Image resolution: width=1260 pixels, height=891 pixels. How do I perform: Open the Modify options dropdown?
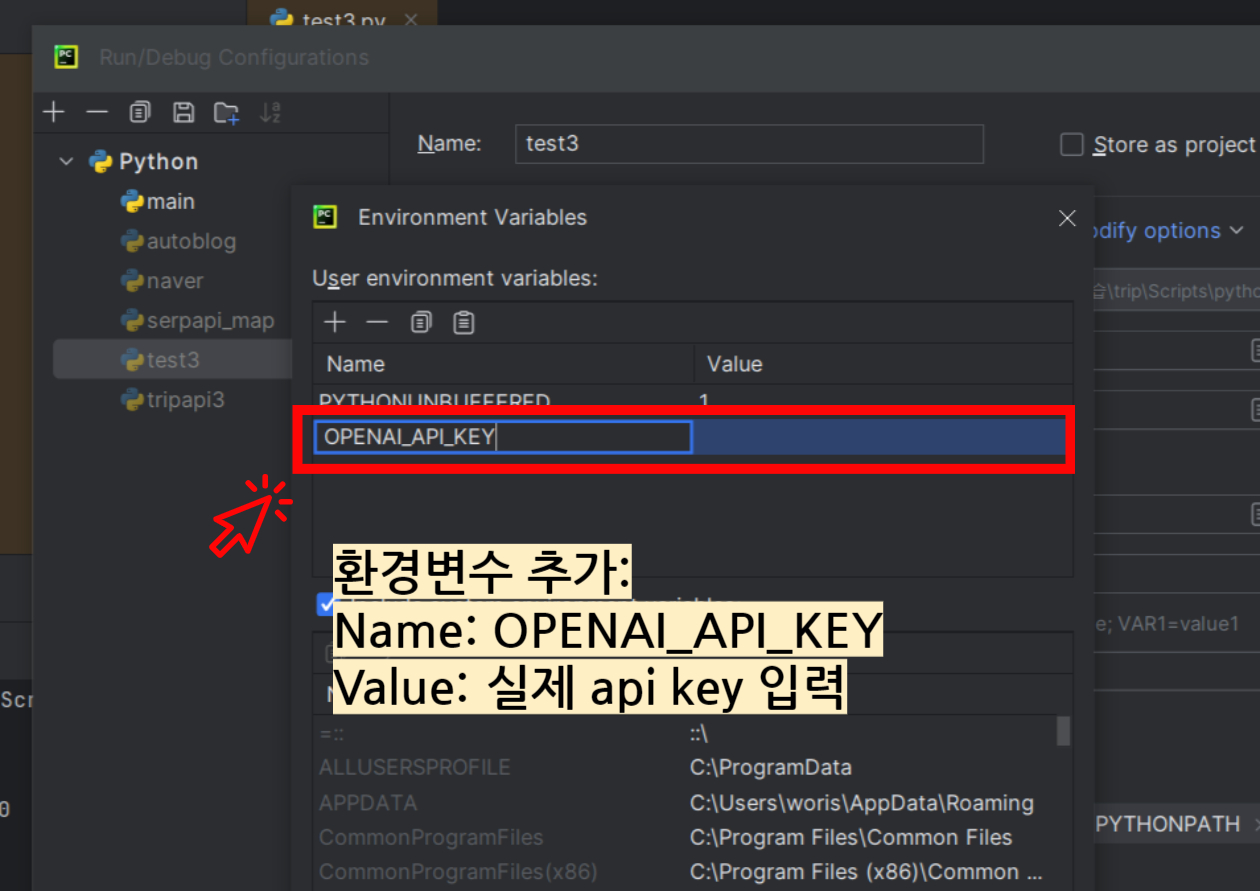pos(1168,231)
